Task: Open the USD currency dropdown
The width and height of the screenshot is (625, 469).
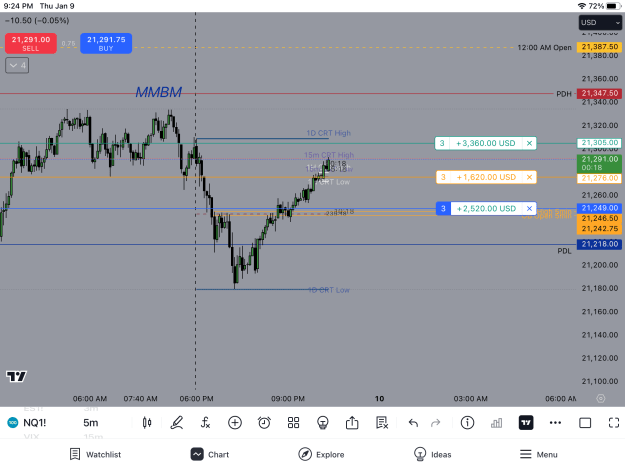Action: (x=600, y=23)
